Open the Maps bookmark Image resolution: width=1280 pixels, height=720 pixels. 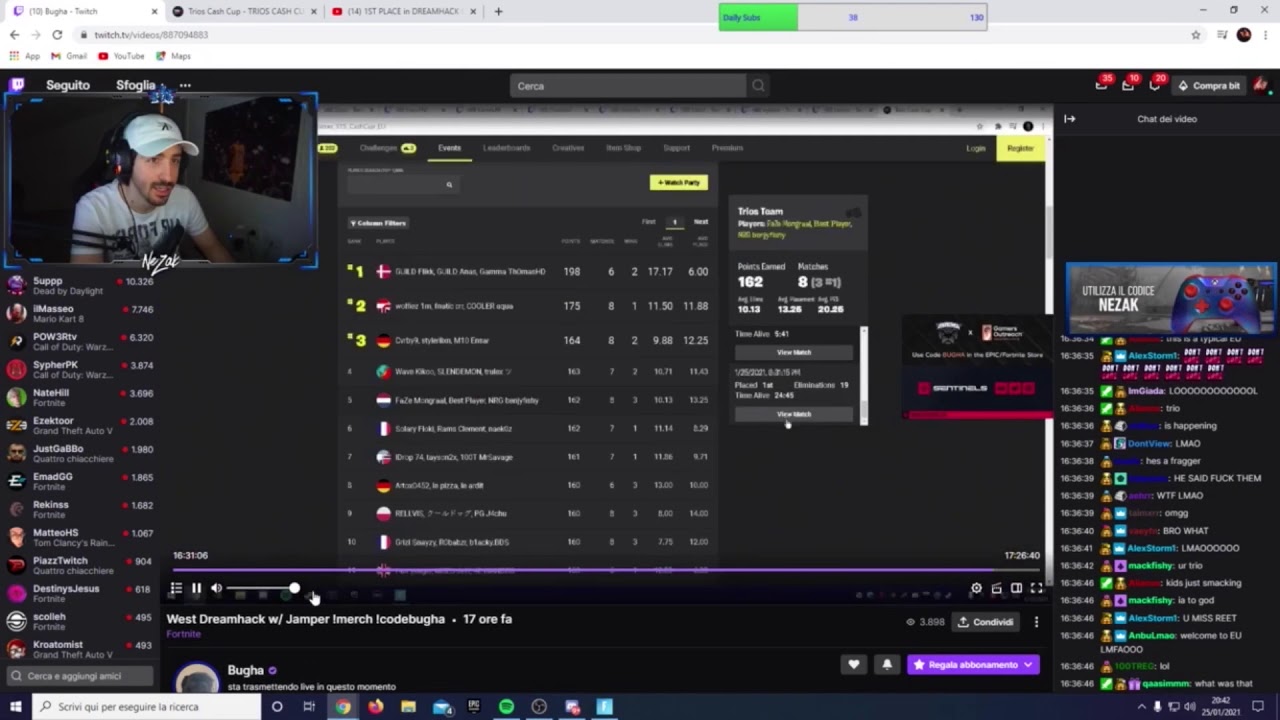point(173,56)
